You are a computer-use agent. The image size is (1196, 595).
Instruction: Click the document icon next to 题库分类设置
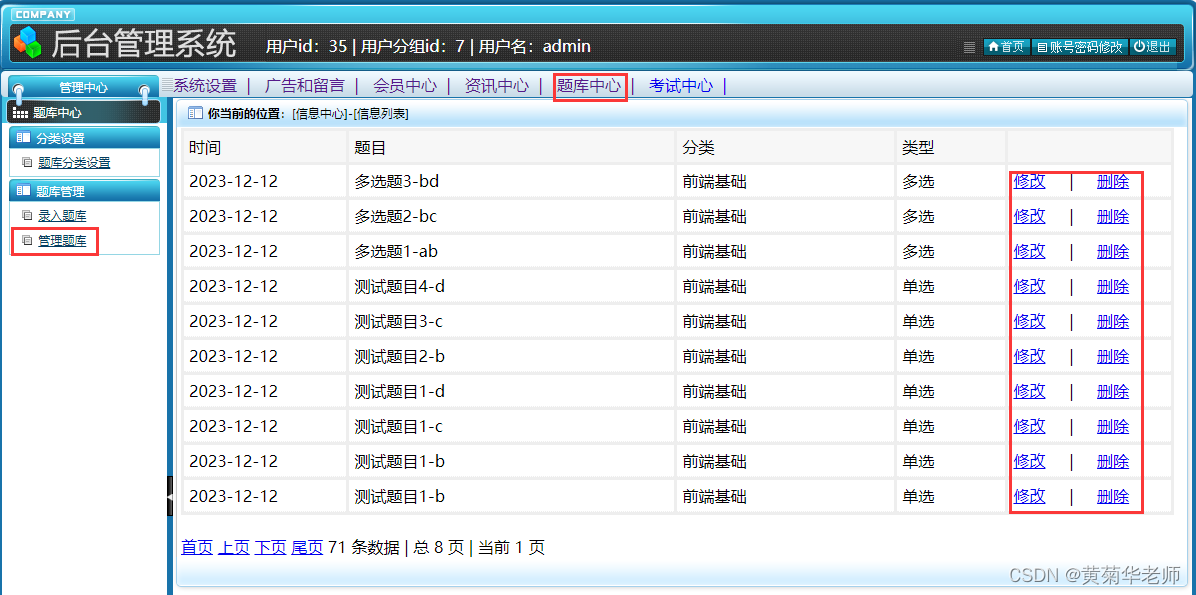pyautogui.click(x=27, y=161)
